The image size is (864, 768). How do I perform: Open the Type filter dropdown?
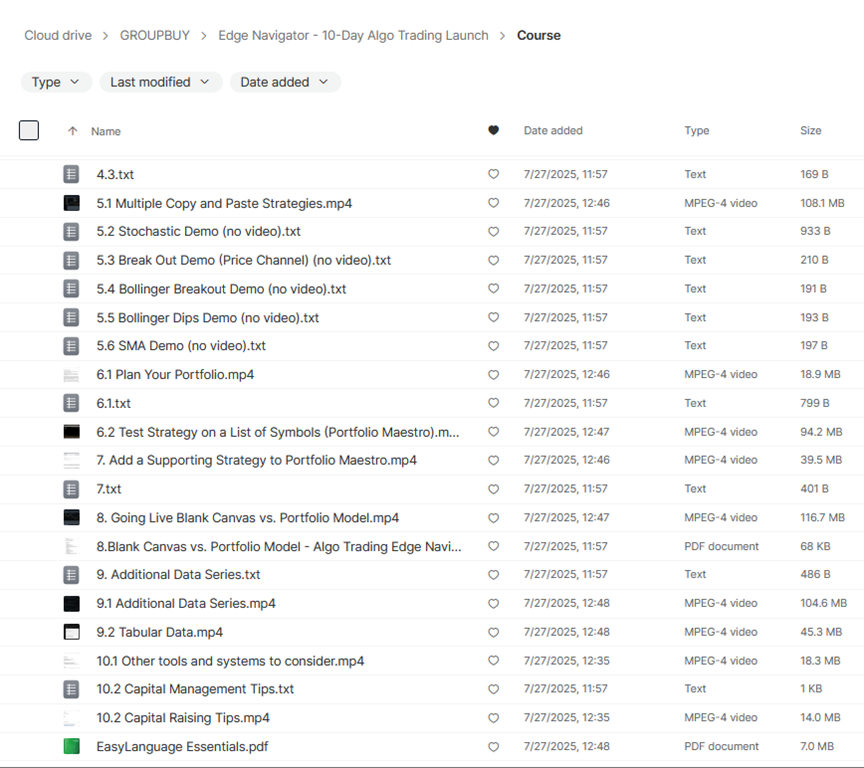[56, 82]
